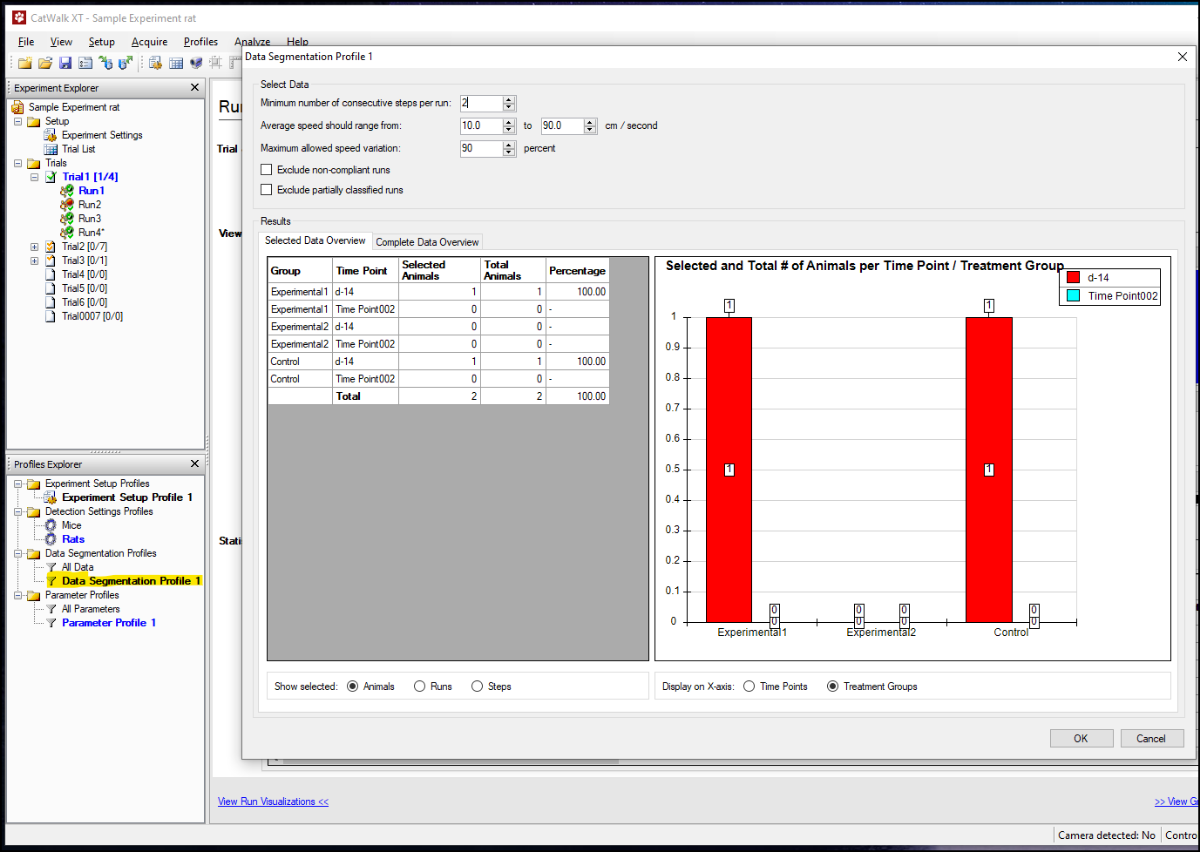This screenshot has height=852, width=1200.
Task: Select the Experiment Setup Profile 1 item
Action: click(x=127, y=497)
